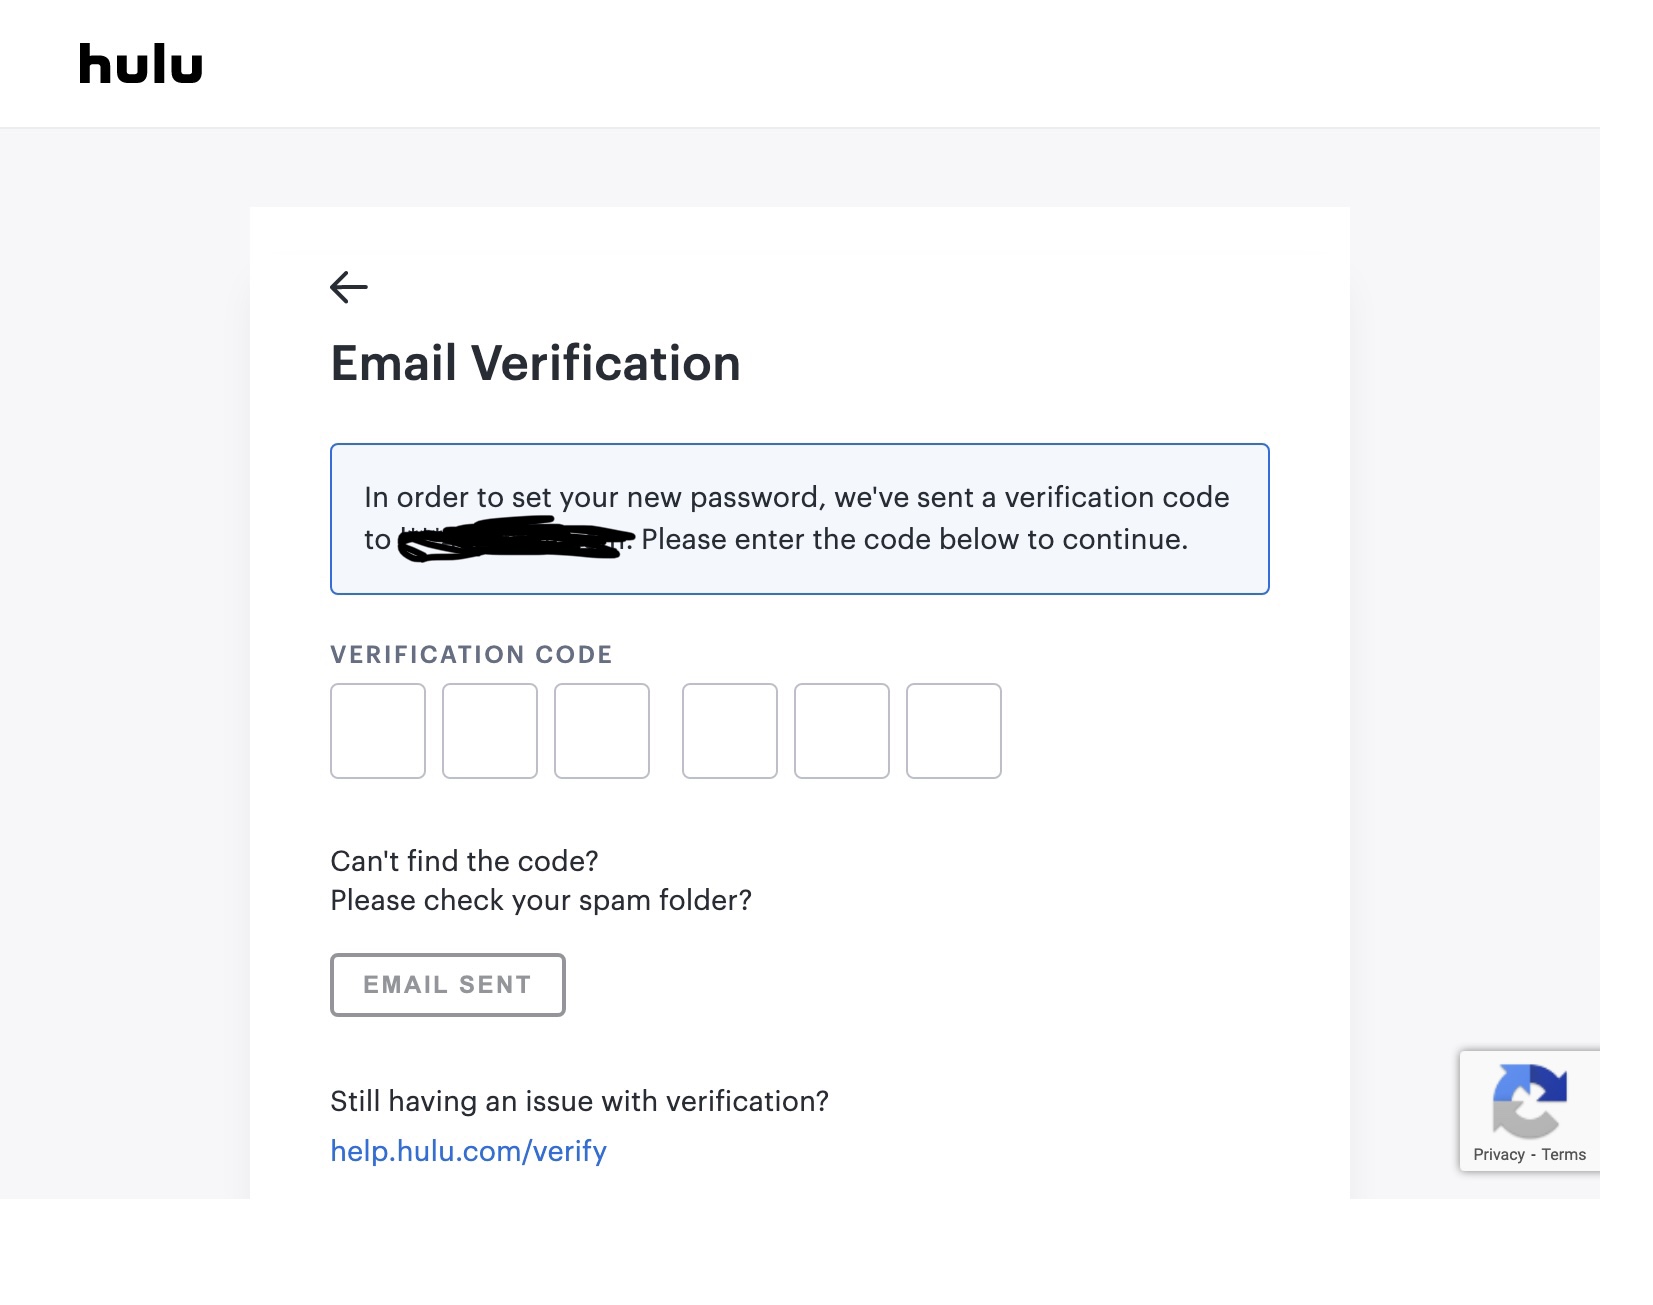Click the "Please check your spam folder?" text
This screenshot has width=1653, height=1305.
[x=540, y=900]
